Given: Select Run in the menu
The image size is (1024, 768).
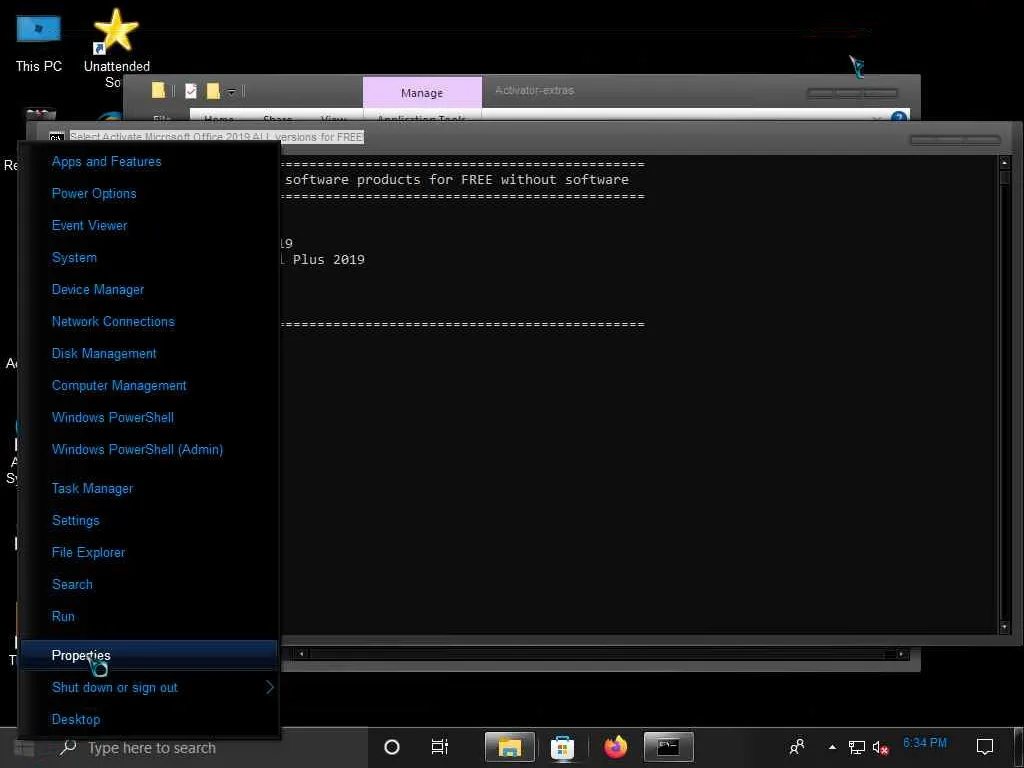Looking at the screenshot, I should [63, 616].
